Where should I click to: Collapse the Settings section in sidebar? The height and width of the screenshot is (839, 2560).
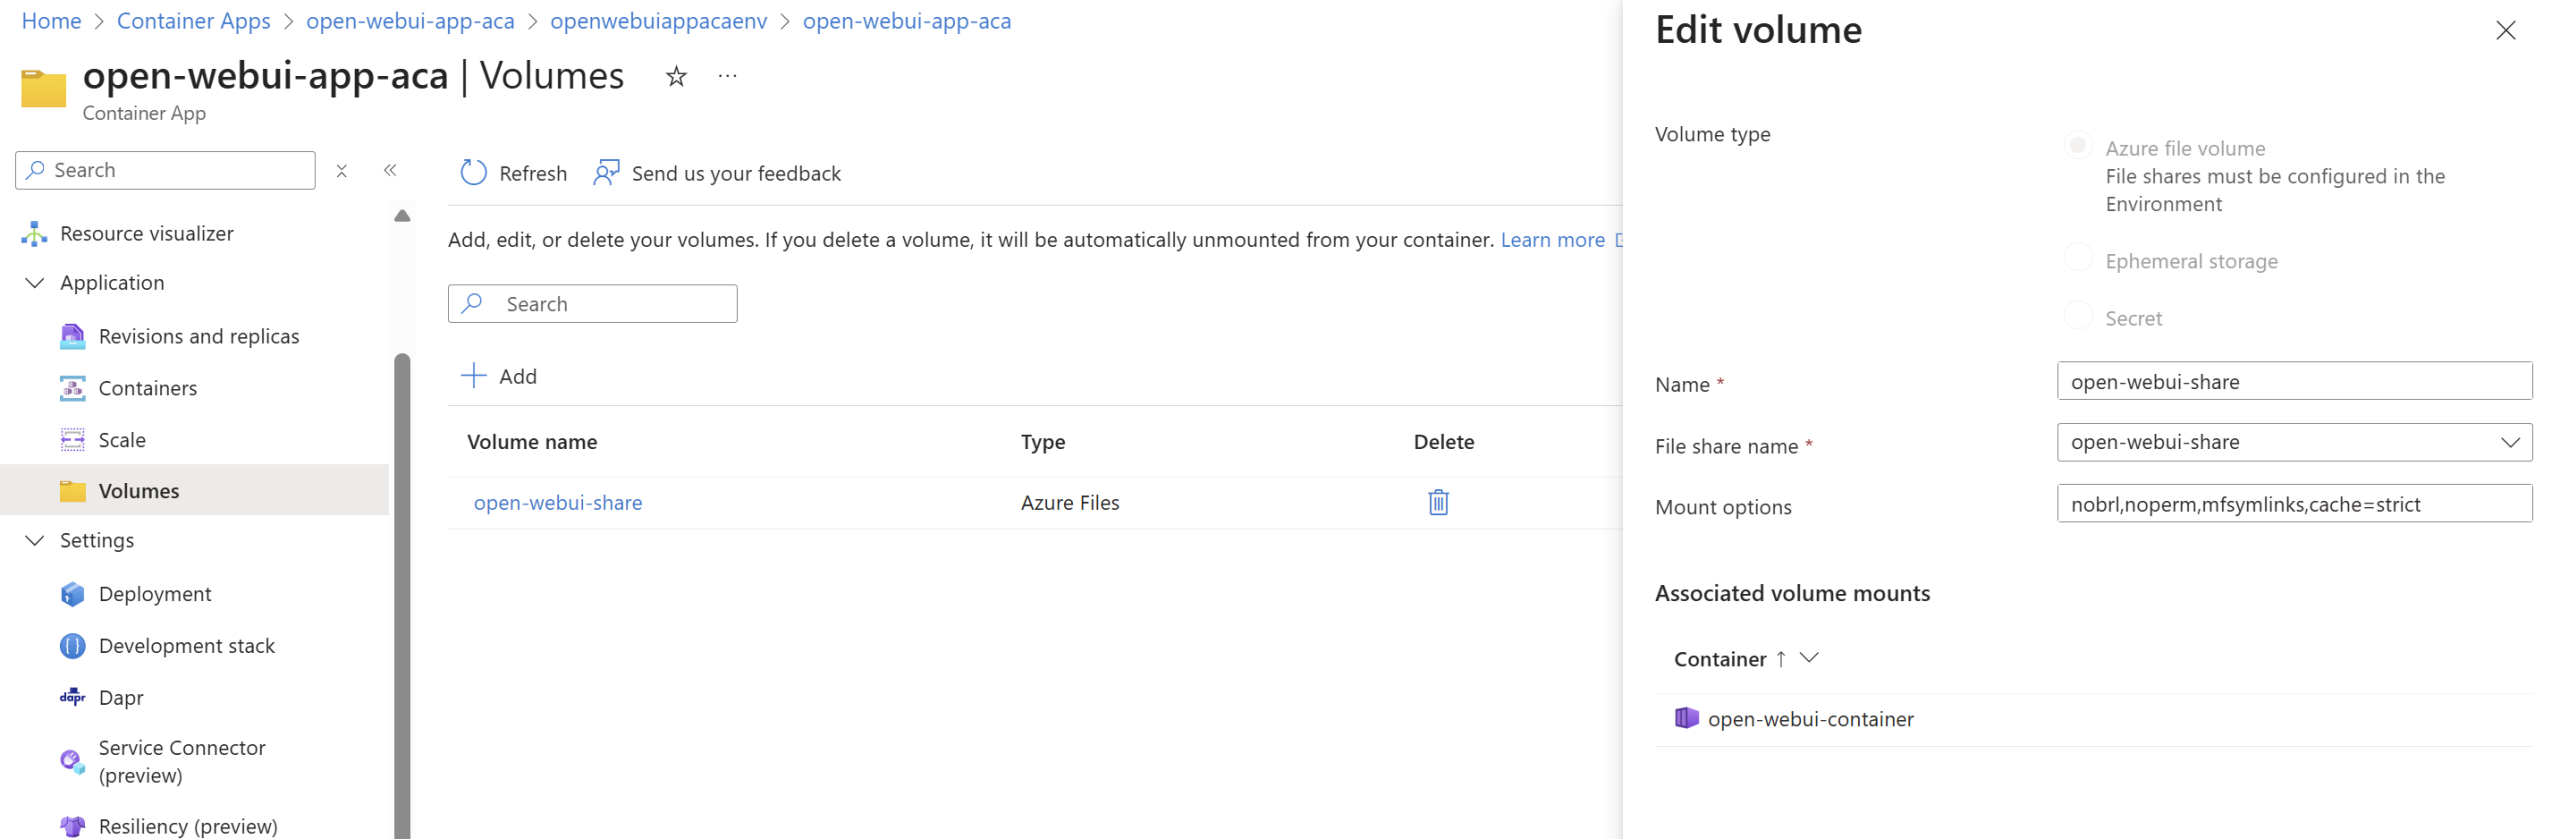click(35, 540)
